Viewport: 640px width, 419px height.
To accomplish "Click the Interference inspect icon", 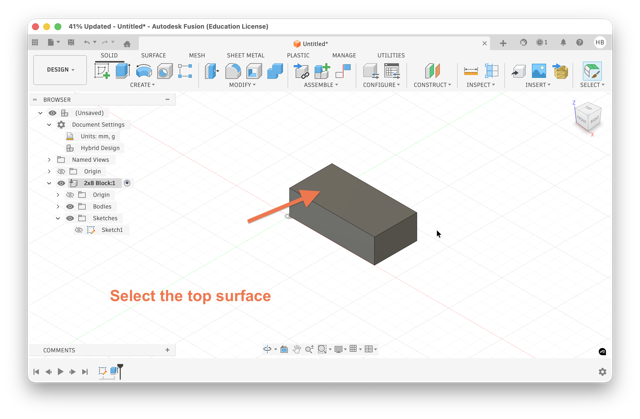I will [x=491, y=71].
